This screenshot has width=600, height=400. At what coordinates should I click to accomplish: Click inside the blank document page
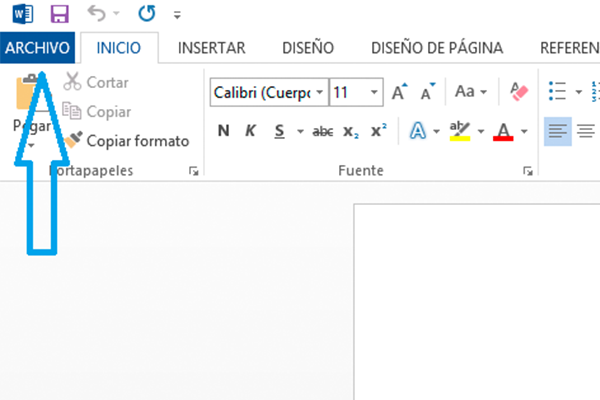tap(477, 302)
